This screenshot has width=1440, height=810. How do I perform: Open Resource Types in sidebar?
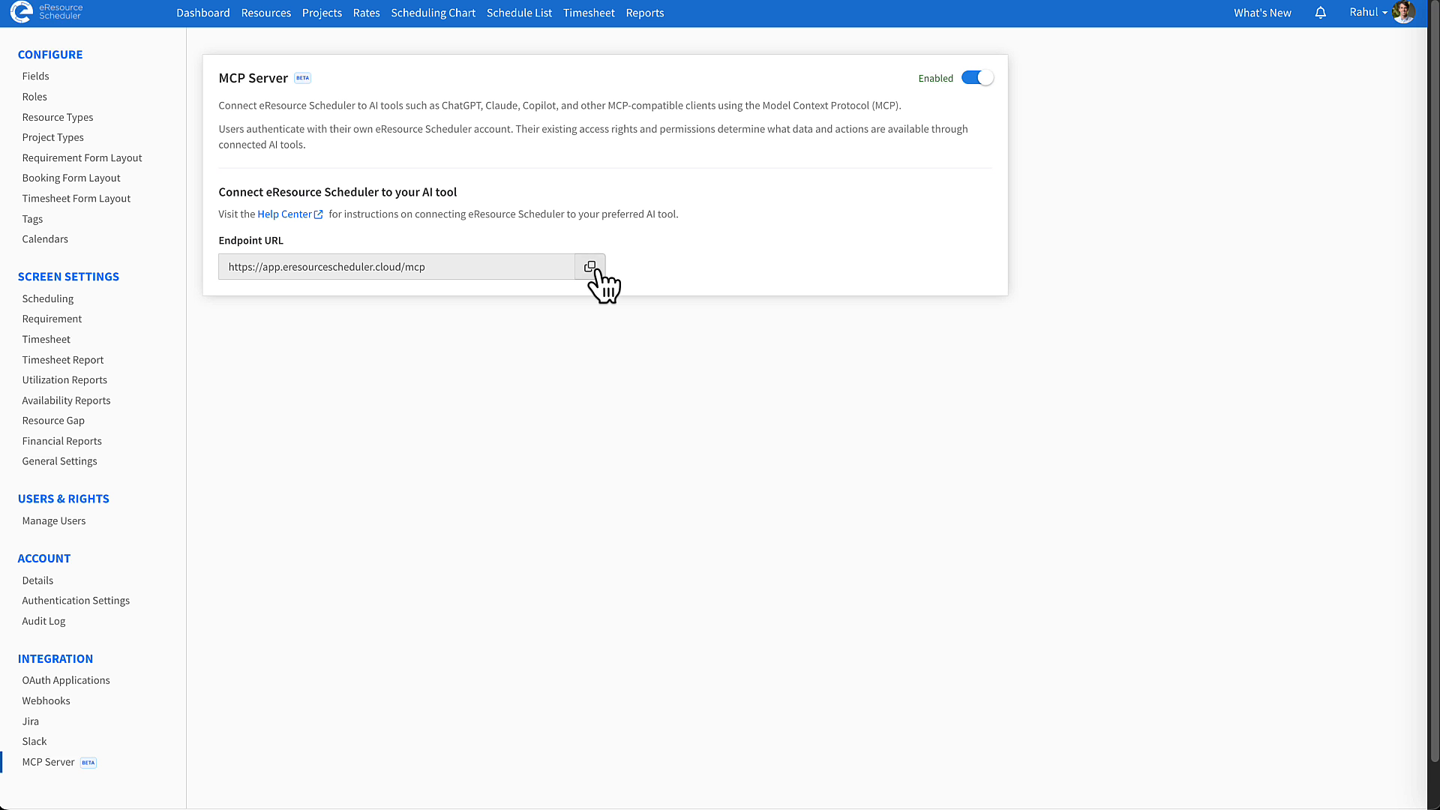click(58, 117)
